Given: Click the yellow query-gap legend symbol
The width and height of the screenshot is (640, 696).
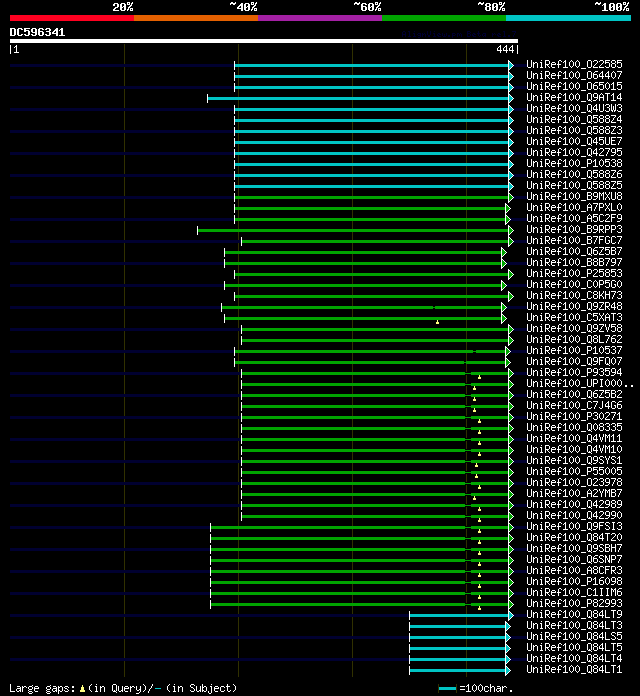Looking at the screenshot, I should [x=82, y=688].
